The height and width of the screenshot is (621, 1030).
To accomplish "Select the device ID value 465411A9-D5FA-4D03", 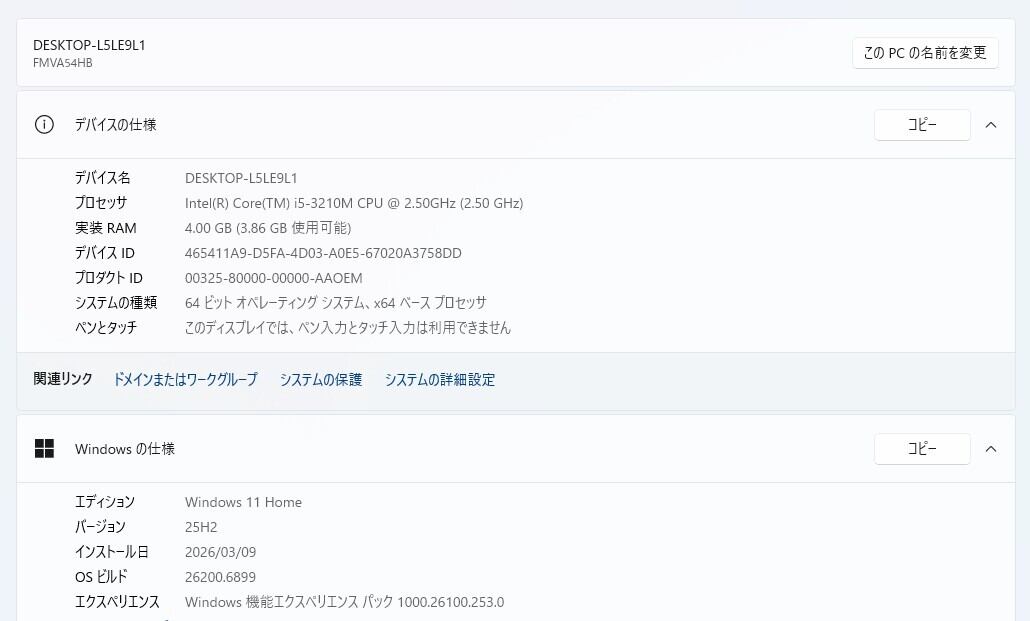I will [323, 253].
